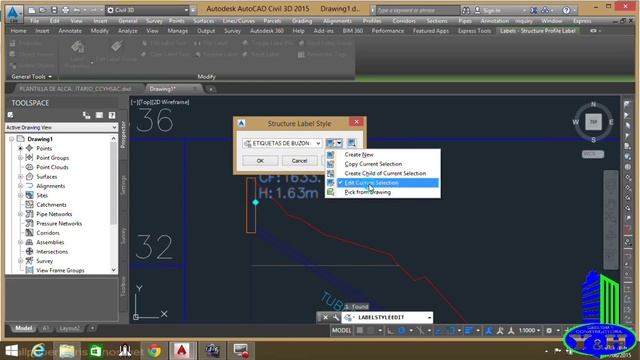
Task: Click MODEL space button in status bar
Action: pos(342,330)
